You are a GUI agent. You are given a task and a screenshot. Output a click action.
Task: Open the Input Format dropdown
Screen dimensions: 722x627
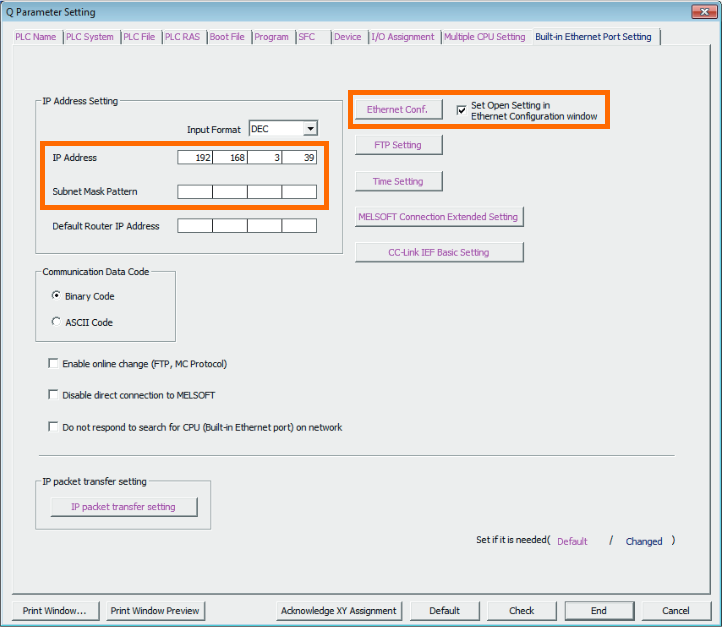tap(310, 129)
